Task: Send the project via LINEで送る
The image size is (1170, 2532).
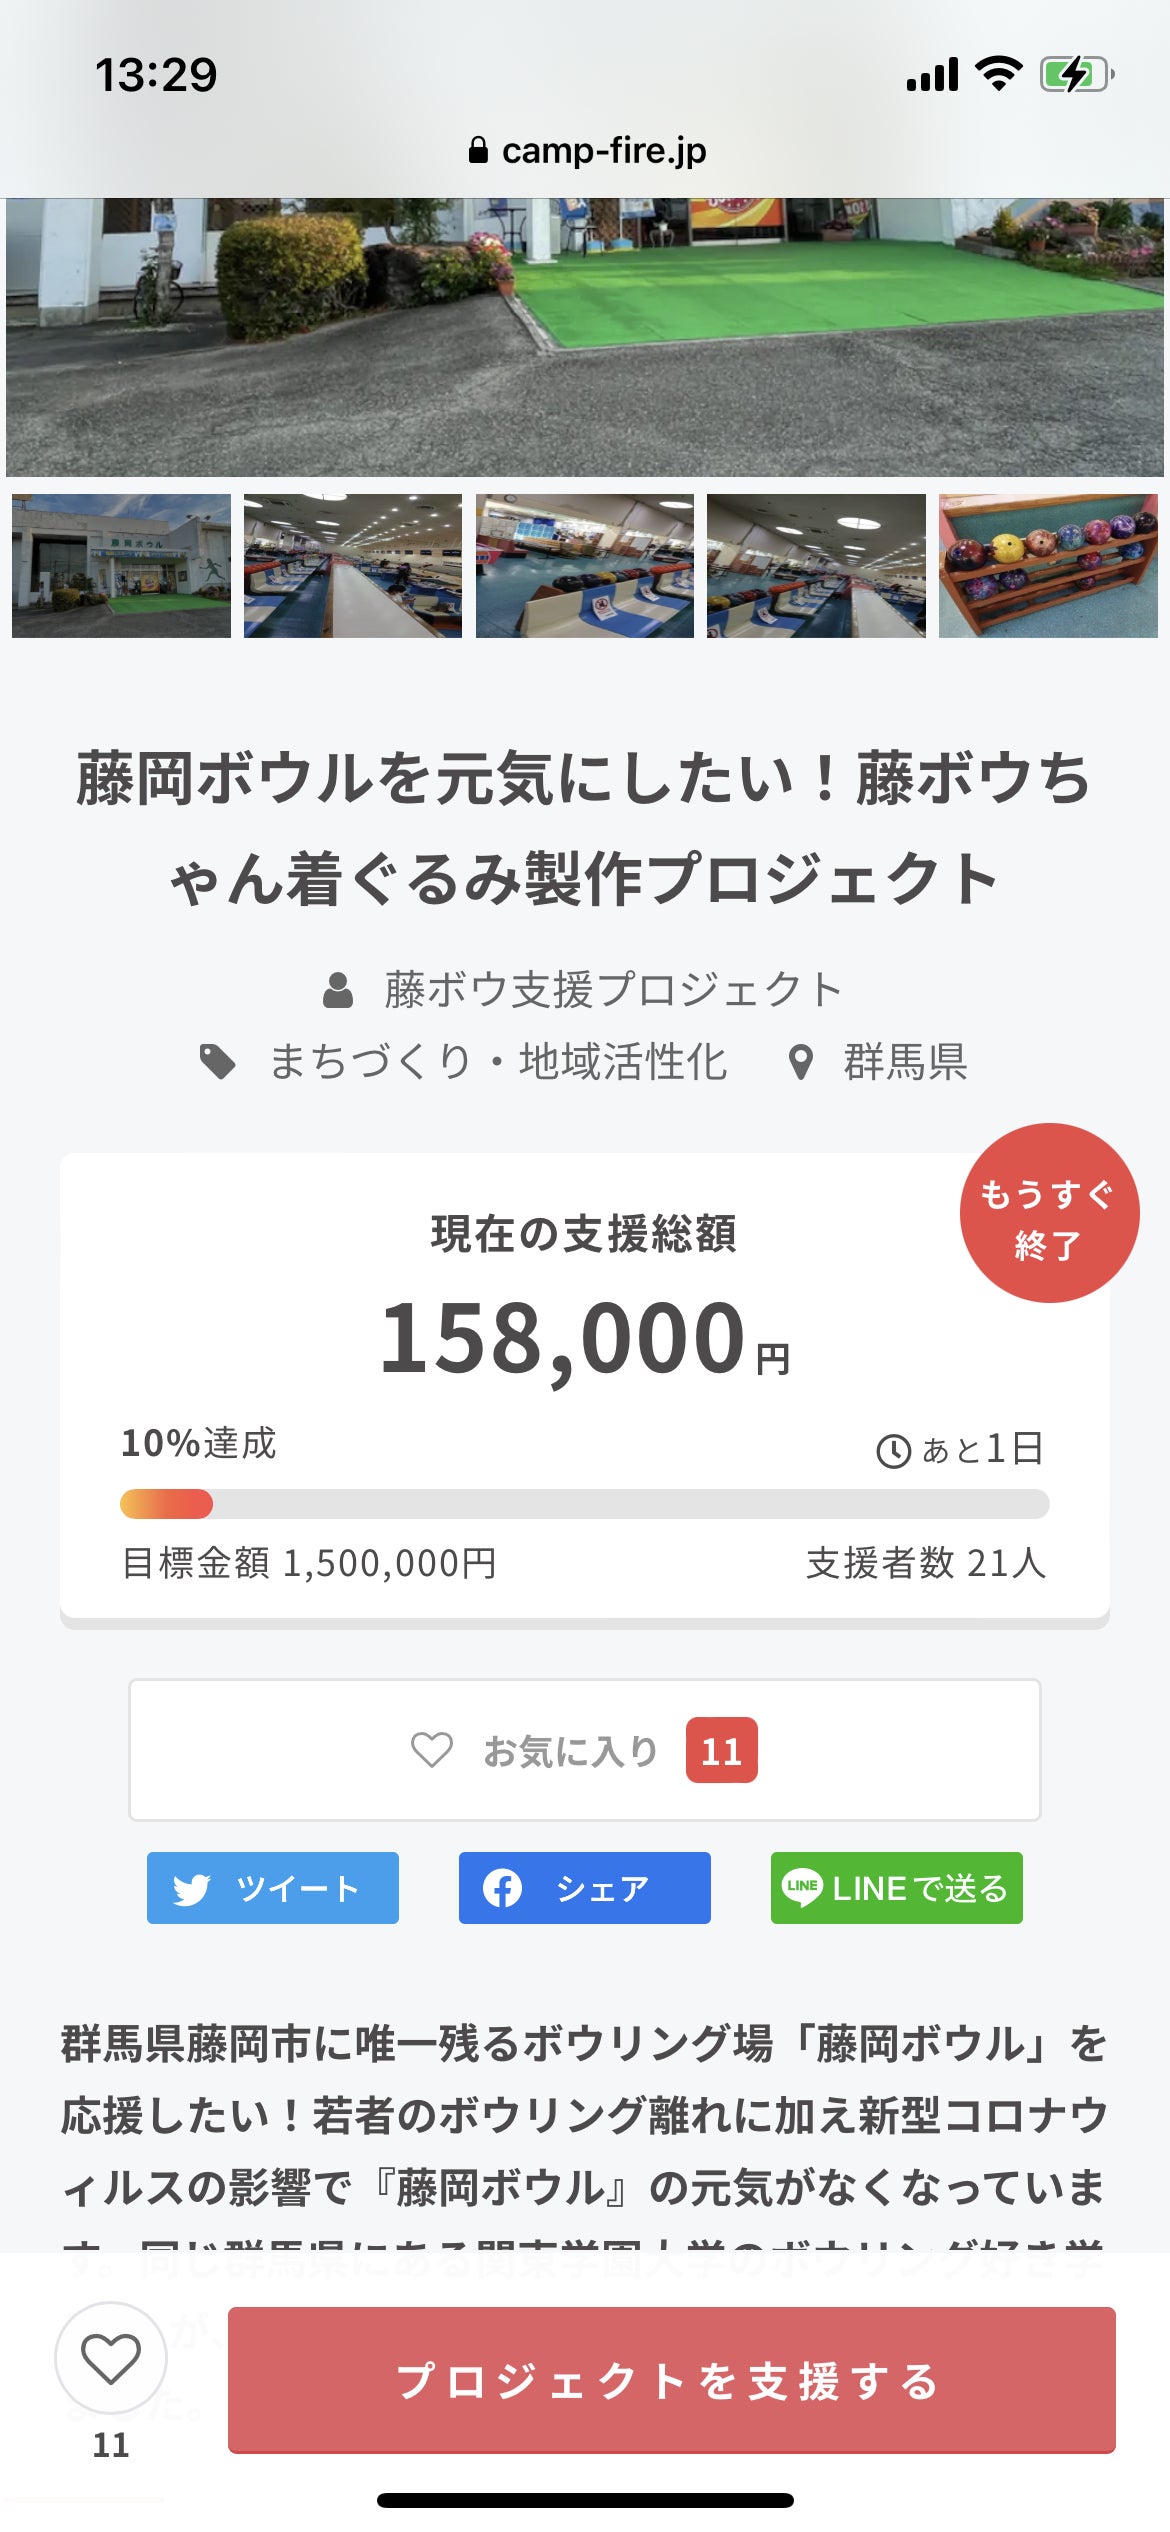Action: [x=896, y=1888]
